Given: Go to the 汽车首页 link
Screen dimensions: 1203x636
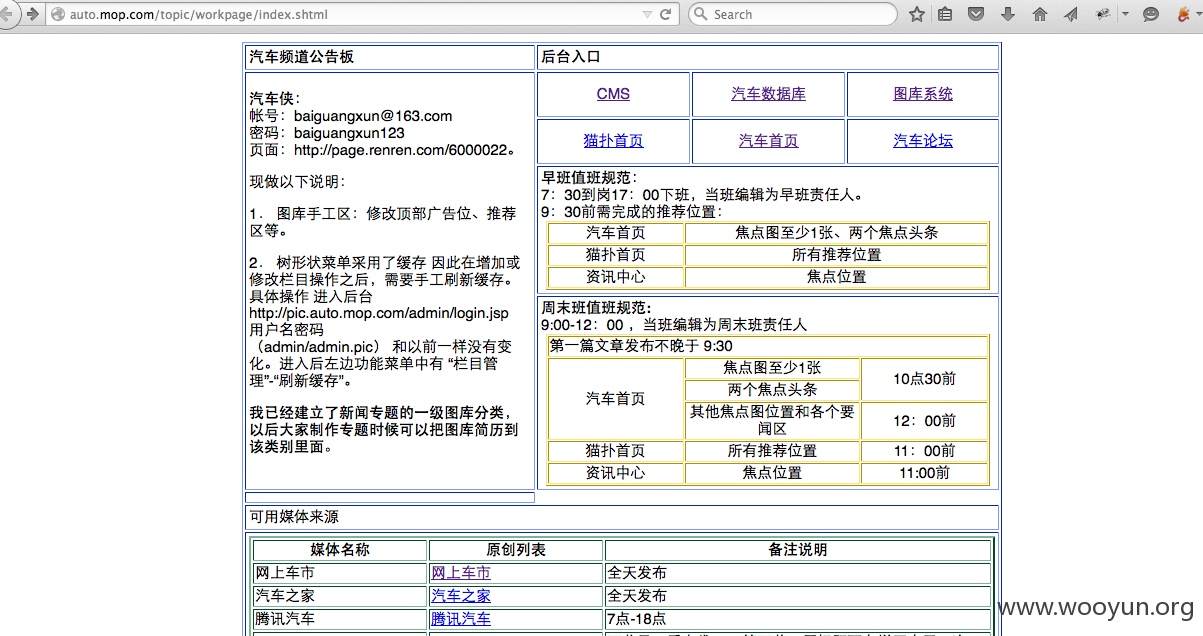Looking at the screenshot, I should coord(768,141).
